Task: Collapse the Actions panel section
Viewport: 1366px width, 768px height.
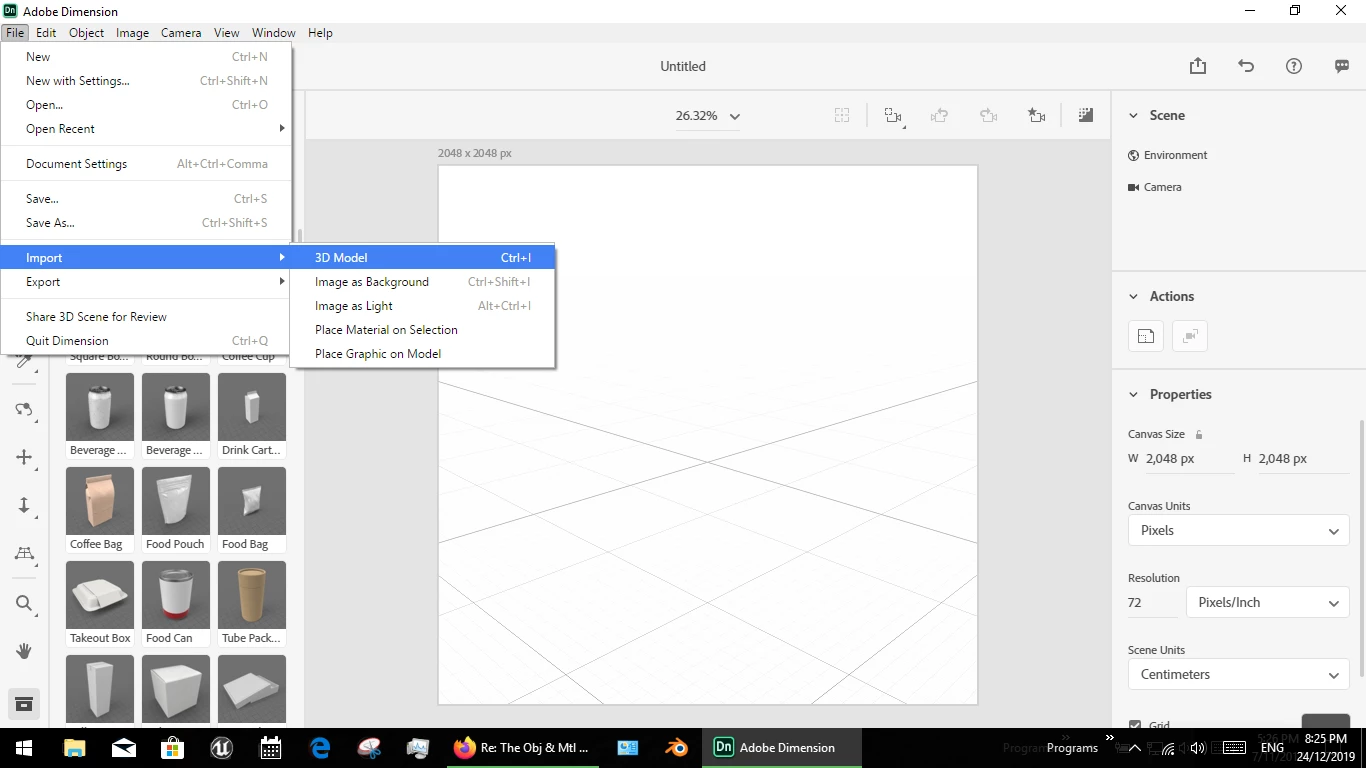Action: [x=1133, y=297]
